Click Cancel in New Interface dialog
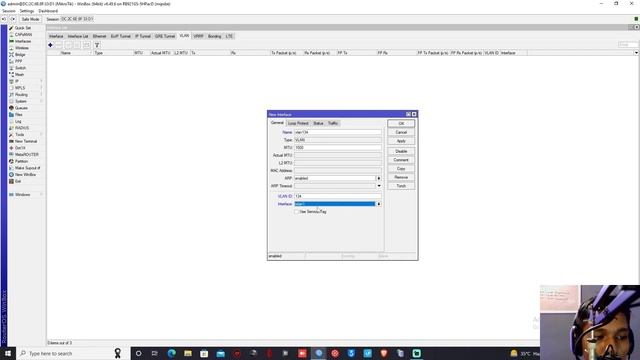Image resolution: width=640 pixels, height=360 pixels. 401,132
